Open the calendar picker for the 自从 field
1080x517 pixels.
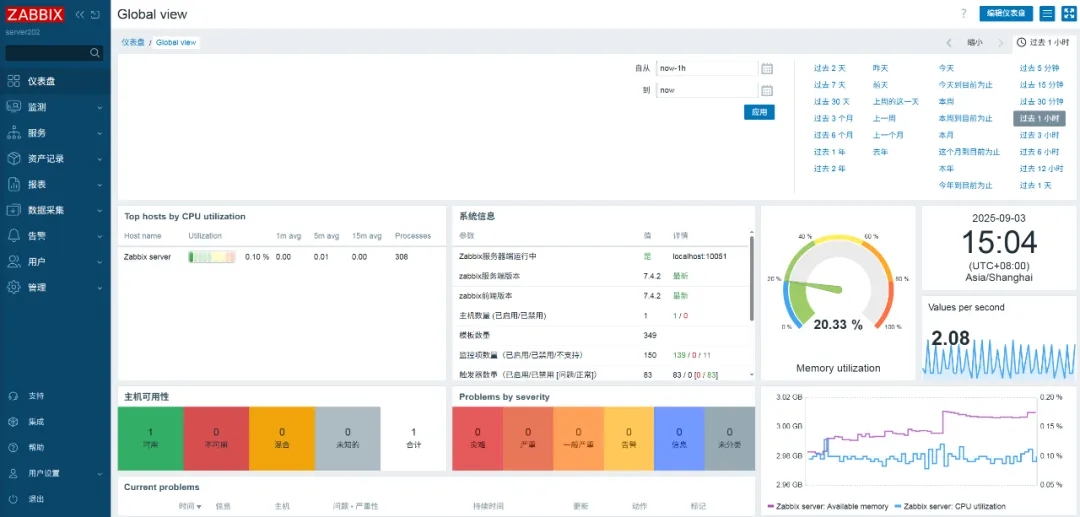point(767,69)
